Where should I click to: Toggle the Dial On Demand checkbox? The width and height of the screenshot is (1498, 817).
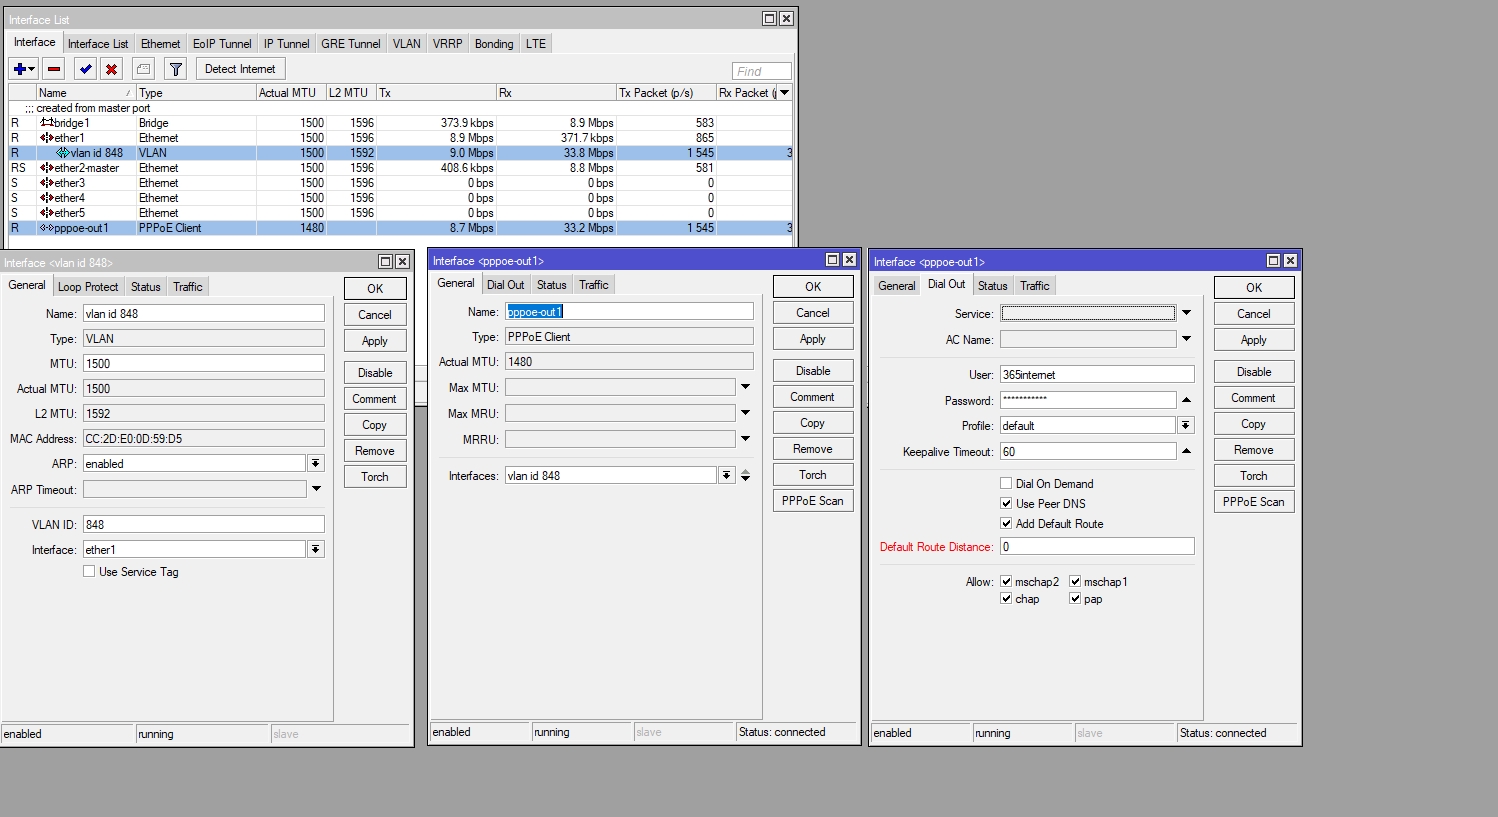[1006, 484]
